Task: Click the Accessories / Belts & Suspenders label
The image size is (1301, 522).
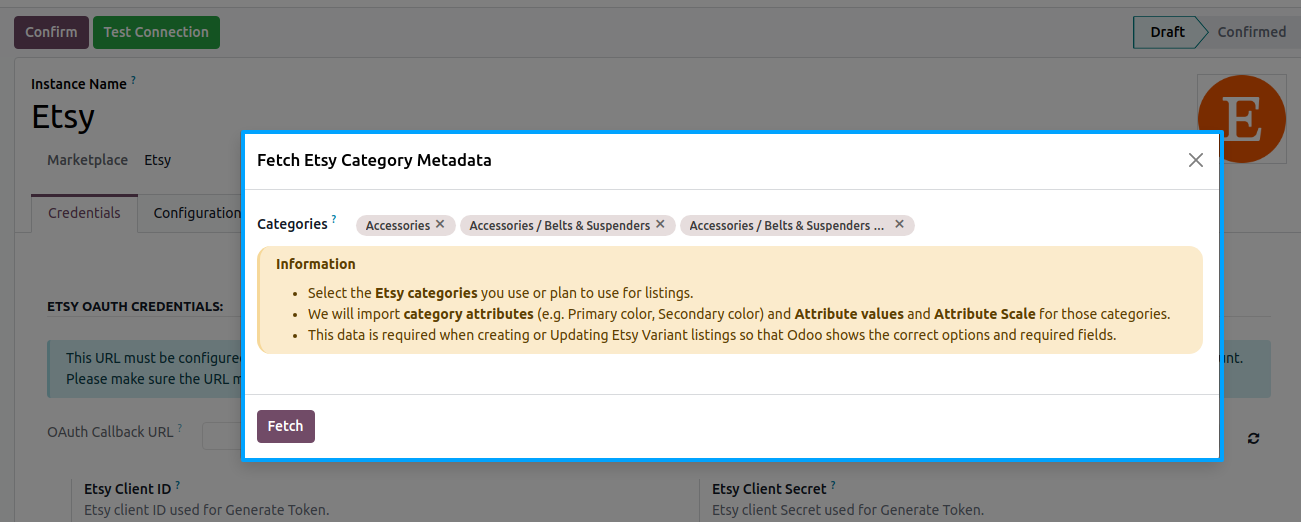Action: coord(560,225)
